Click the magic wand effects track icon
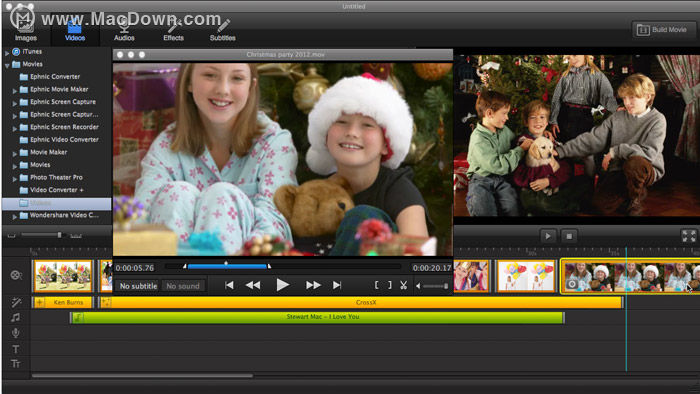700x394 pixels. (x=16, y=303)
